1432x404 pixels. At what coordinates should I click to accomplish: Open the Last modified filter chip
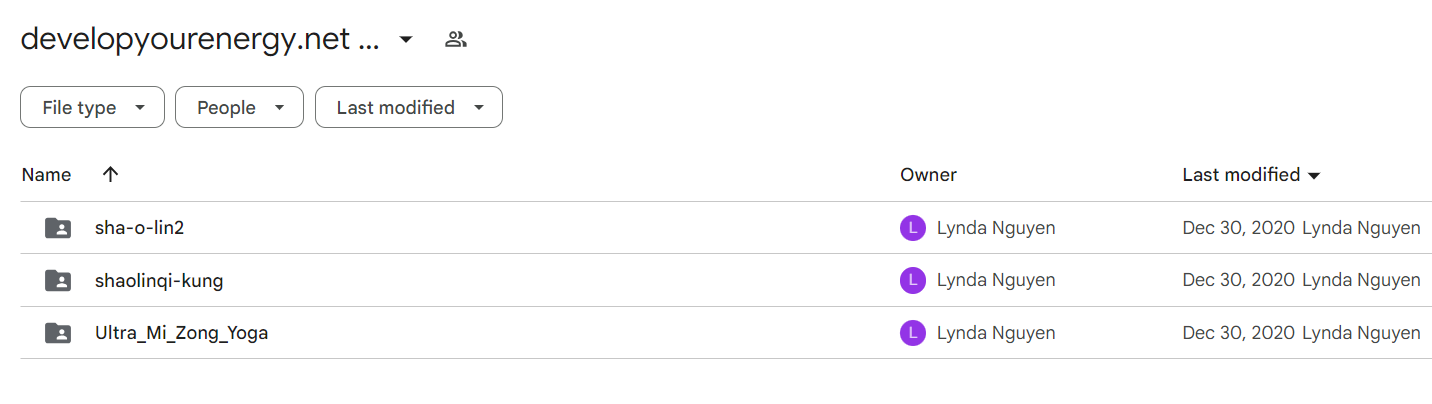point(409,107)
